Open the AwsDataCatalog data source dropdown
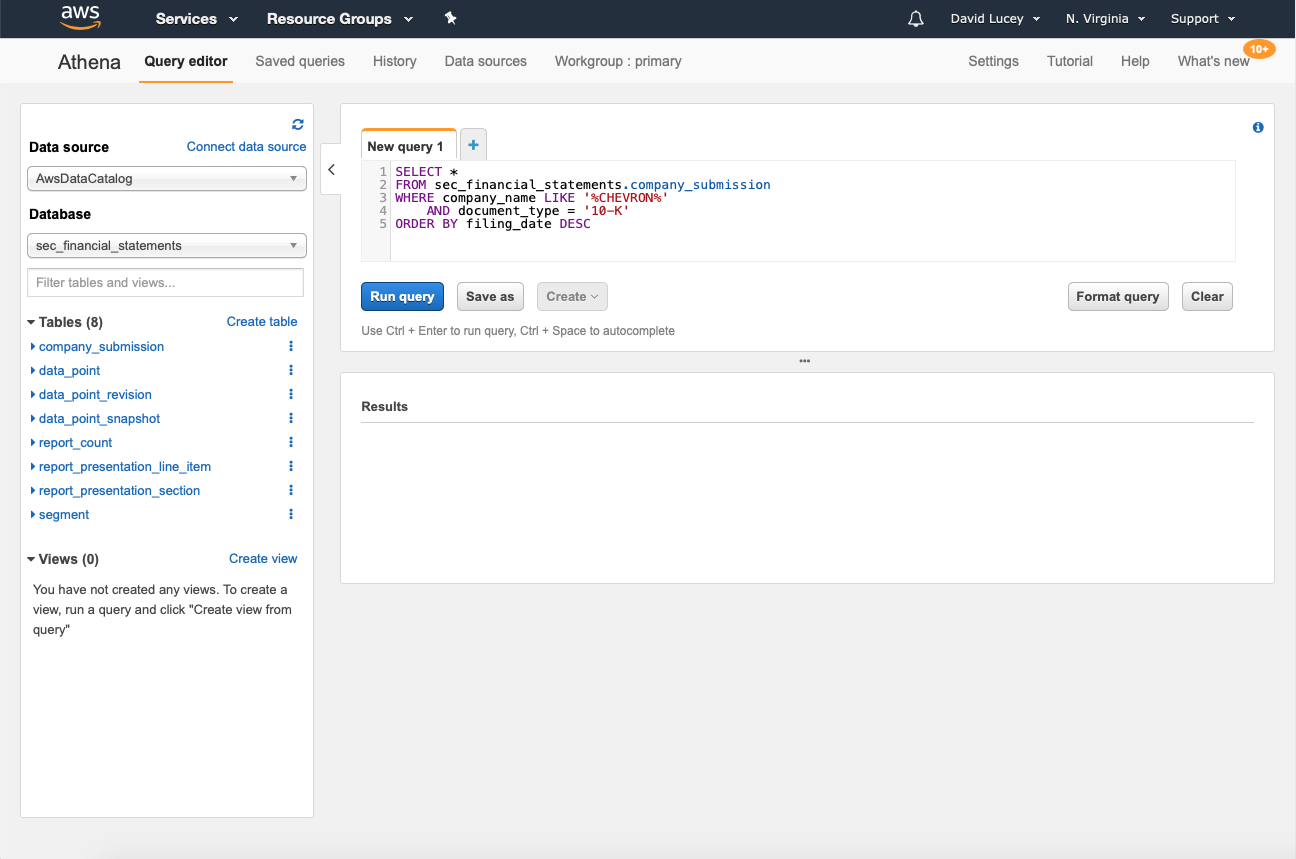This screenshot has width=1296, height=859. [x=166, y=179]
